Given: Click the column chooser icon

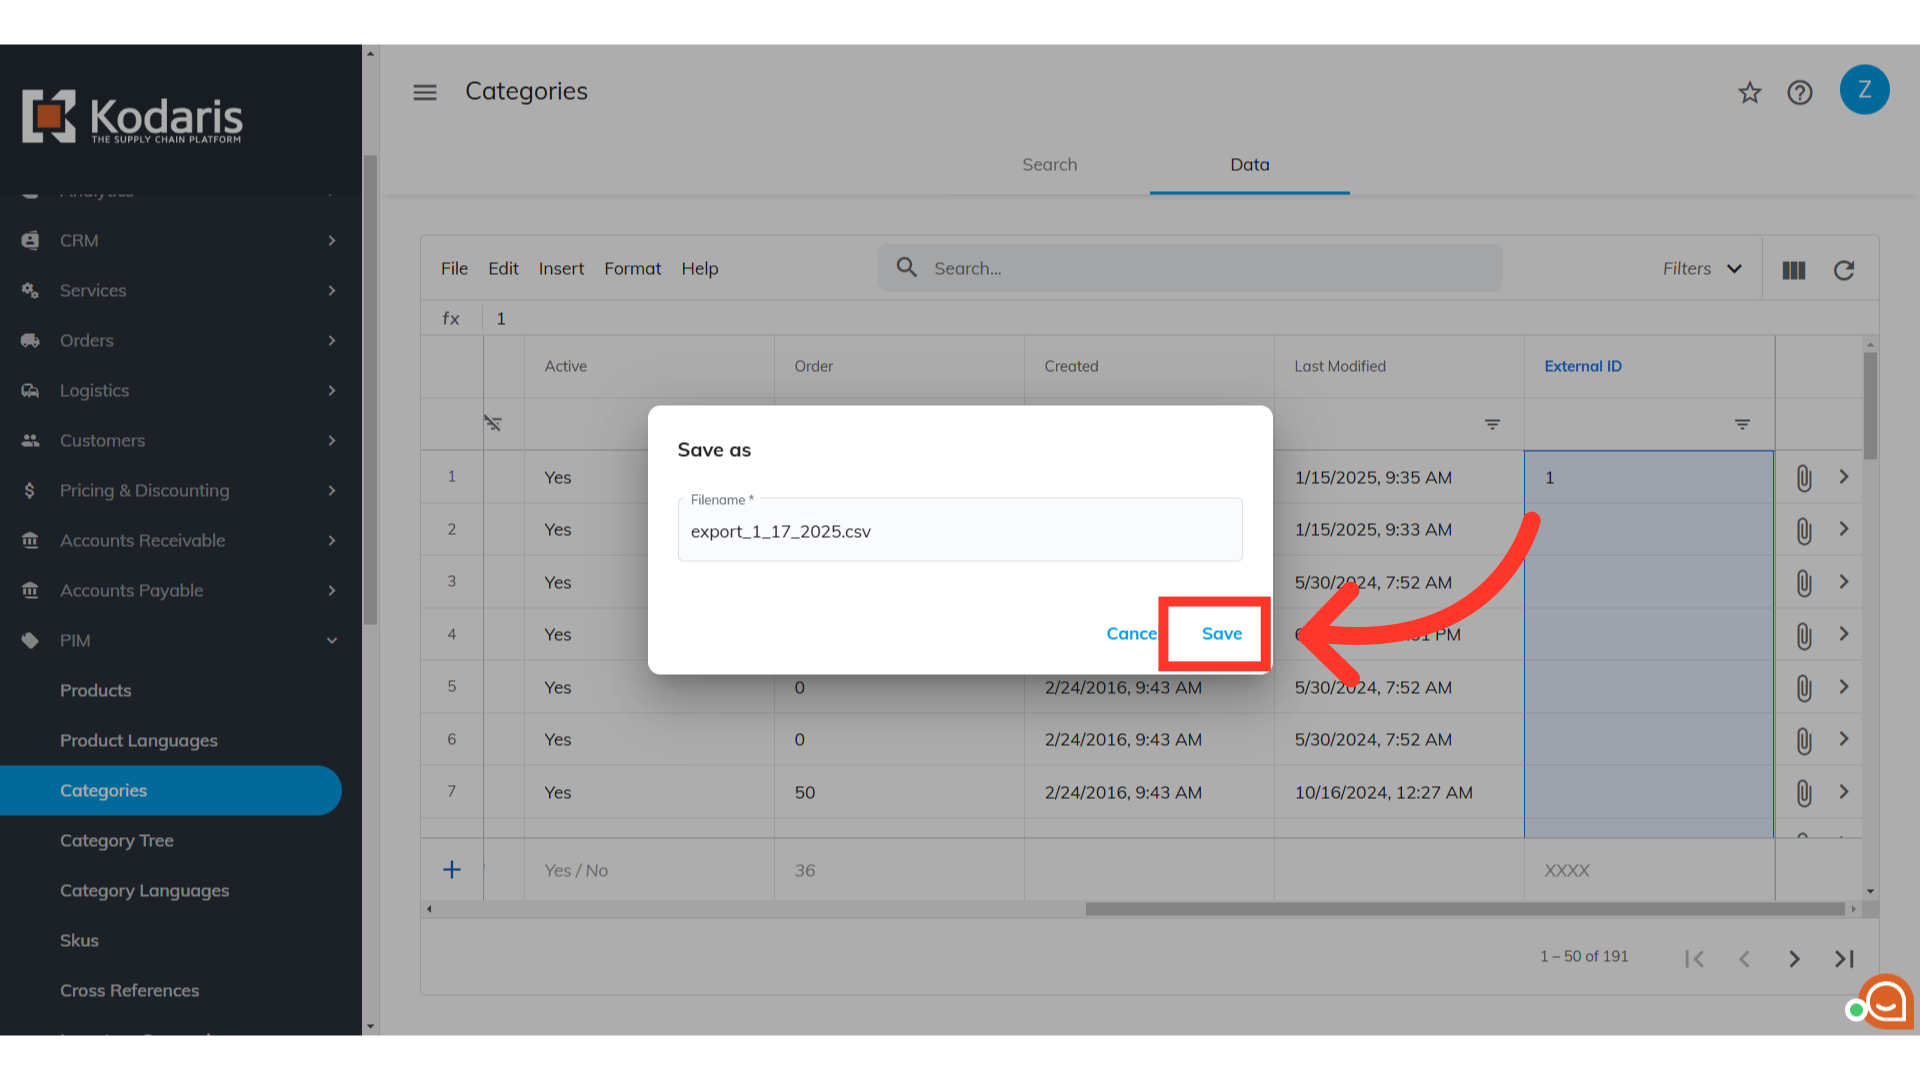Looking at the screenshot, I should click(1794, 270).
